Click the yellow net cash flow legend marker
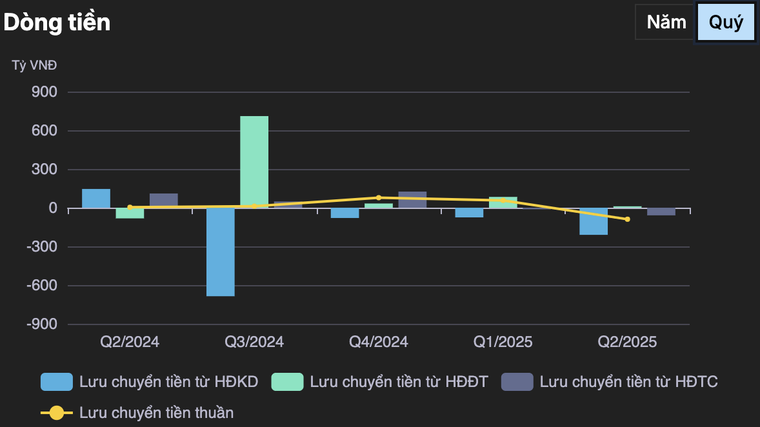The height and width of the screenshot is (427, 760). coord(56,412)
